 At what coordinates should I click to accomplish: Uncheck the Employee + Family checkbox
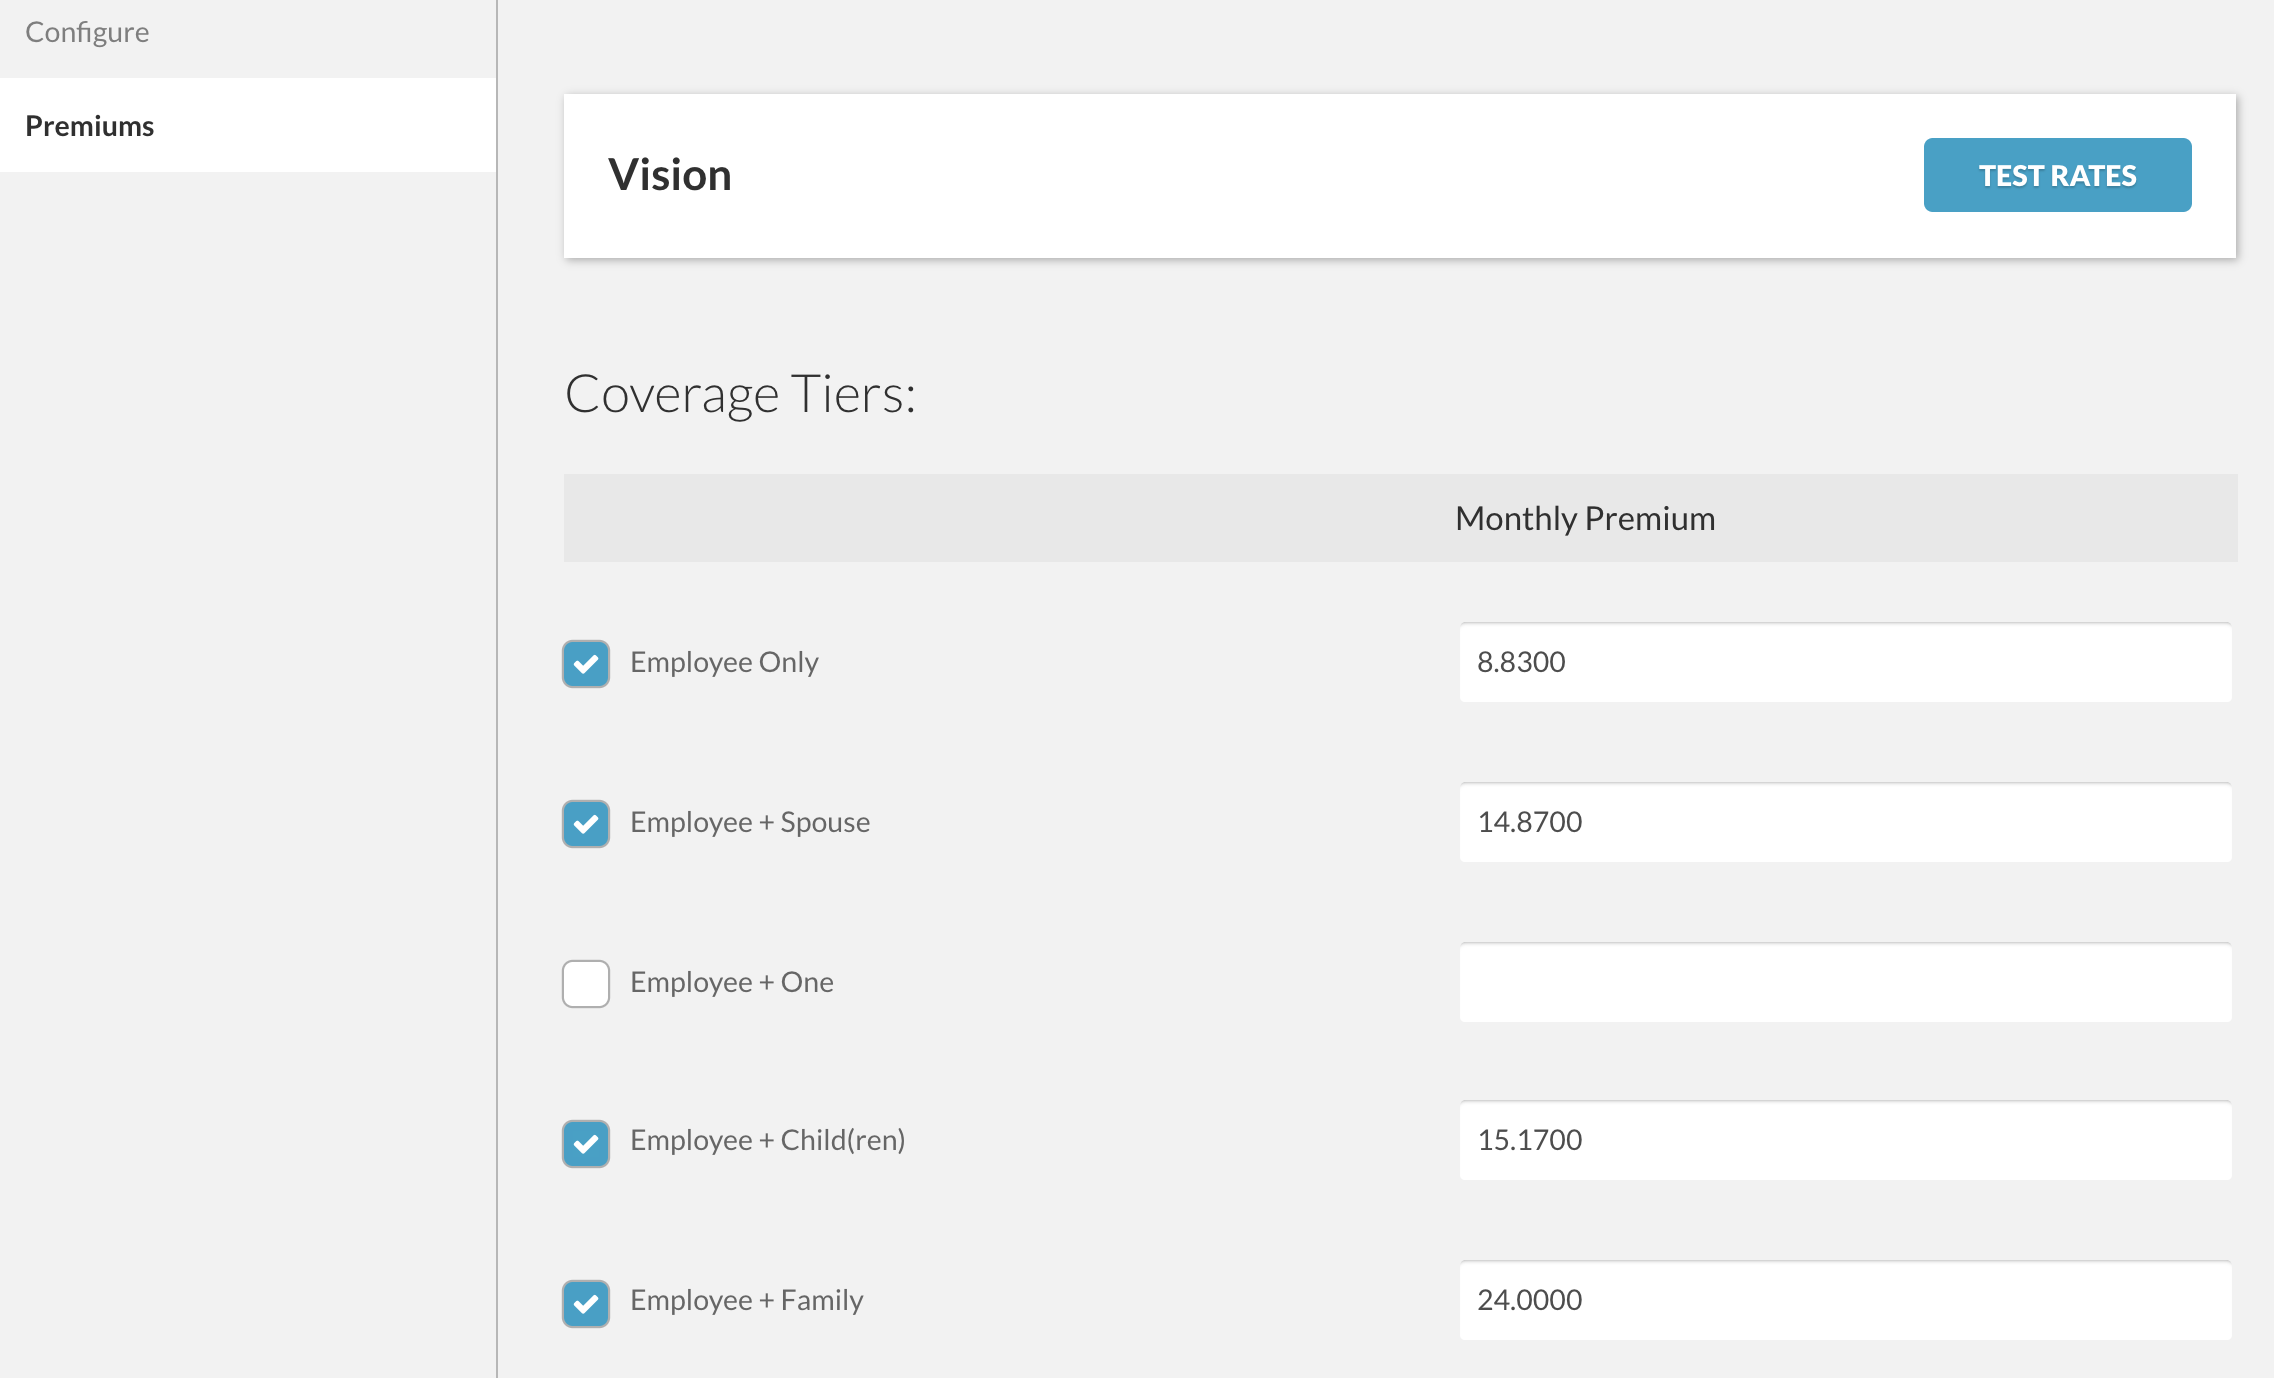click(586, 1303)
